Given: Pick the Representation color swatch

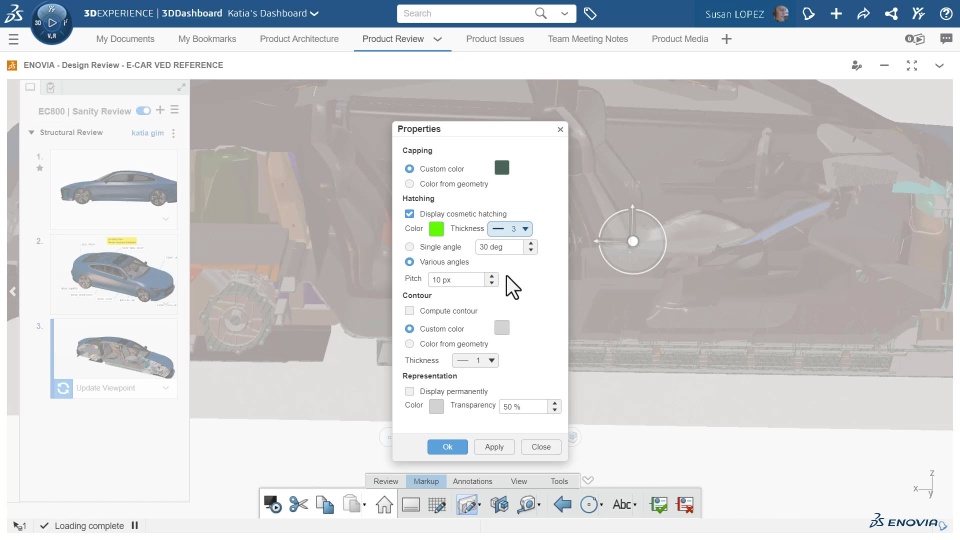Looking at the screenshot, I should point(436,406).
